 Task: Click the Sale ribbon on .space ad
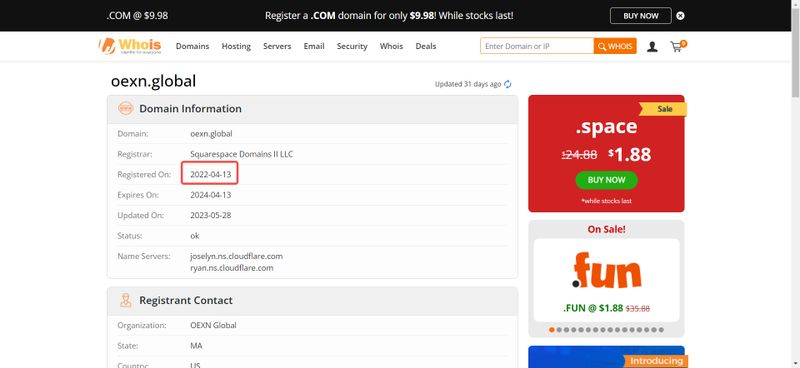pos(664,109)
